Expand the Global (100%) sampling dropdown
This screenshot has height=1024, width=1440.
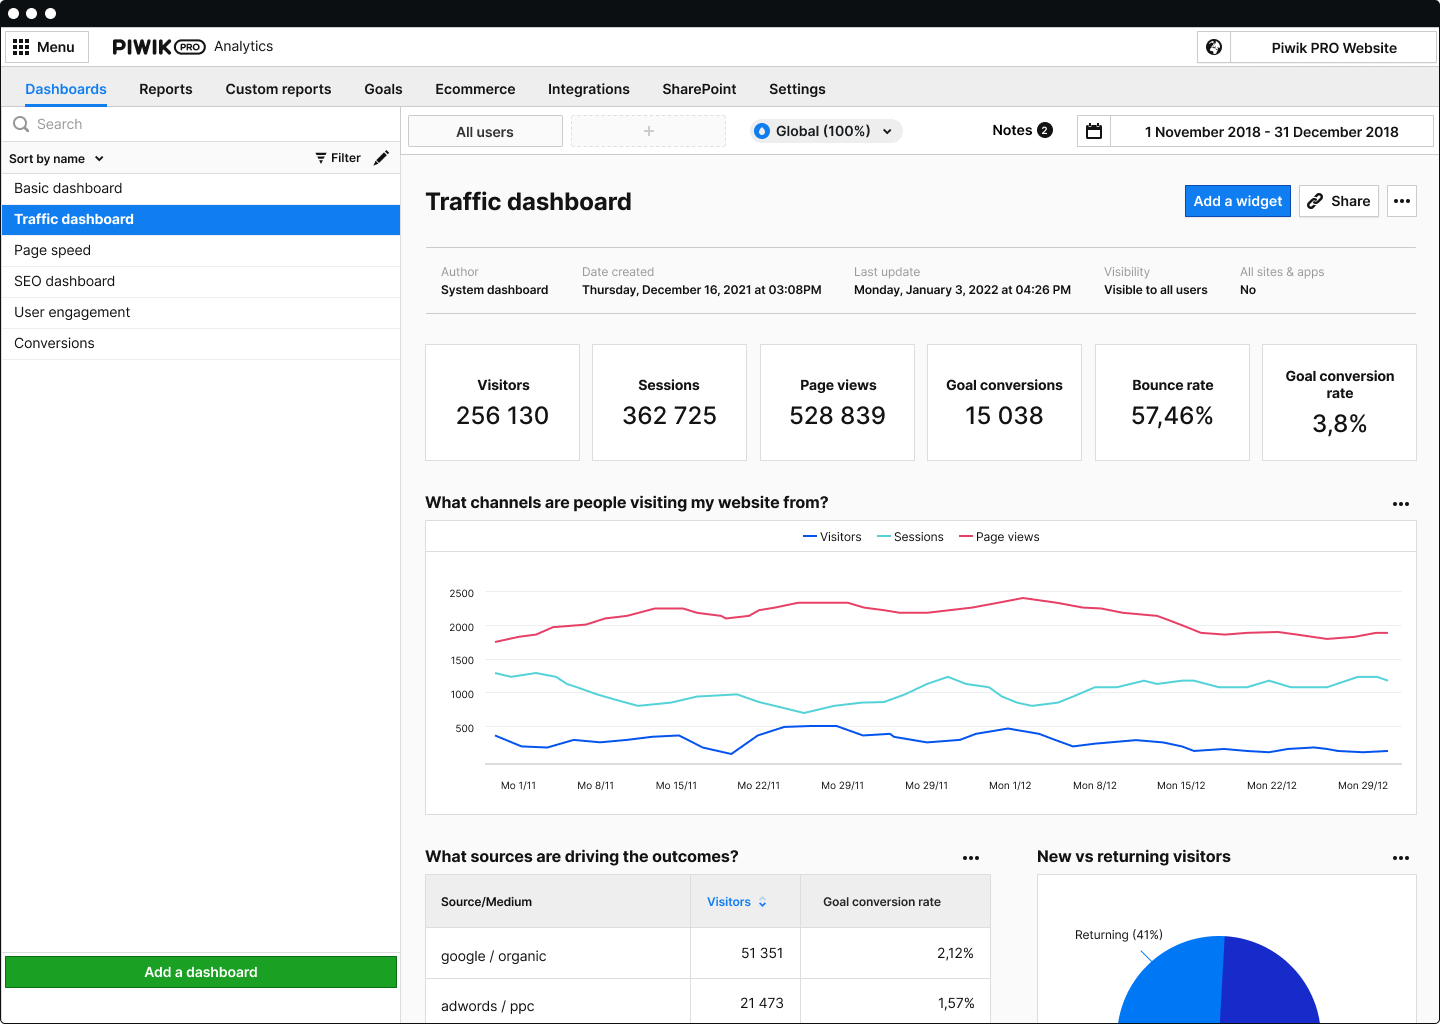826,131
